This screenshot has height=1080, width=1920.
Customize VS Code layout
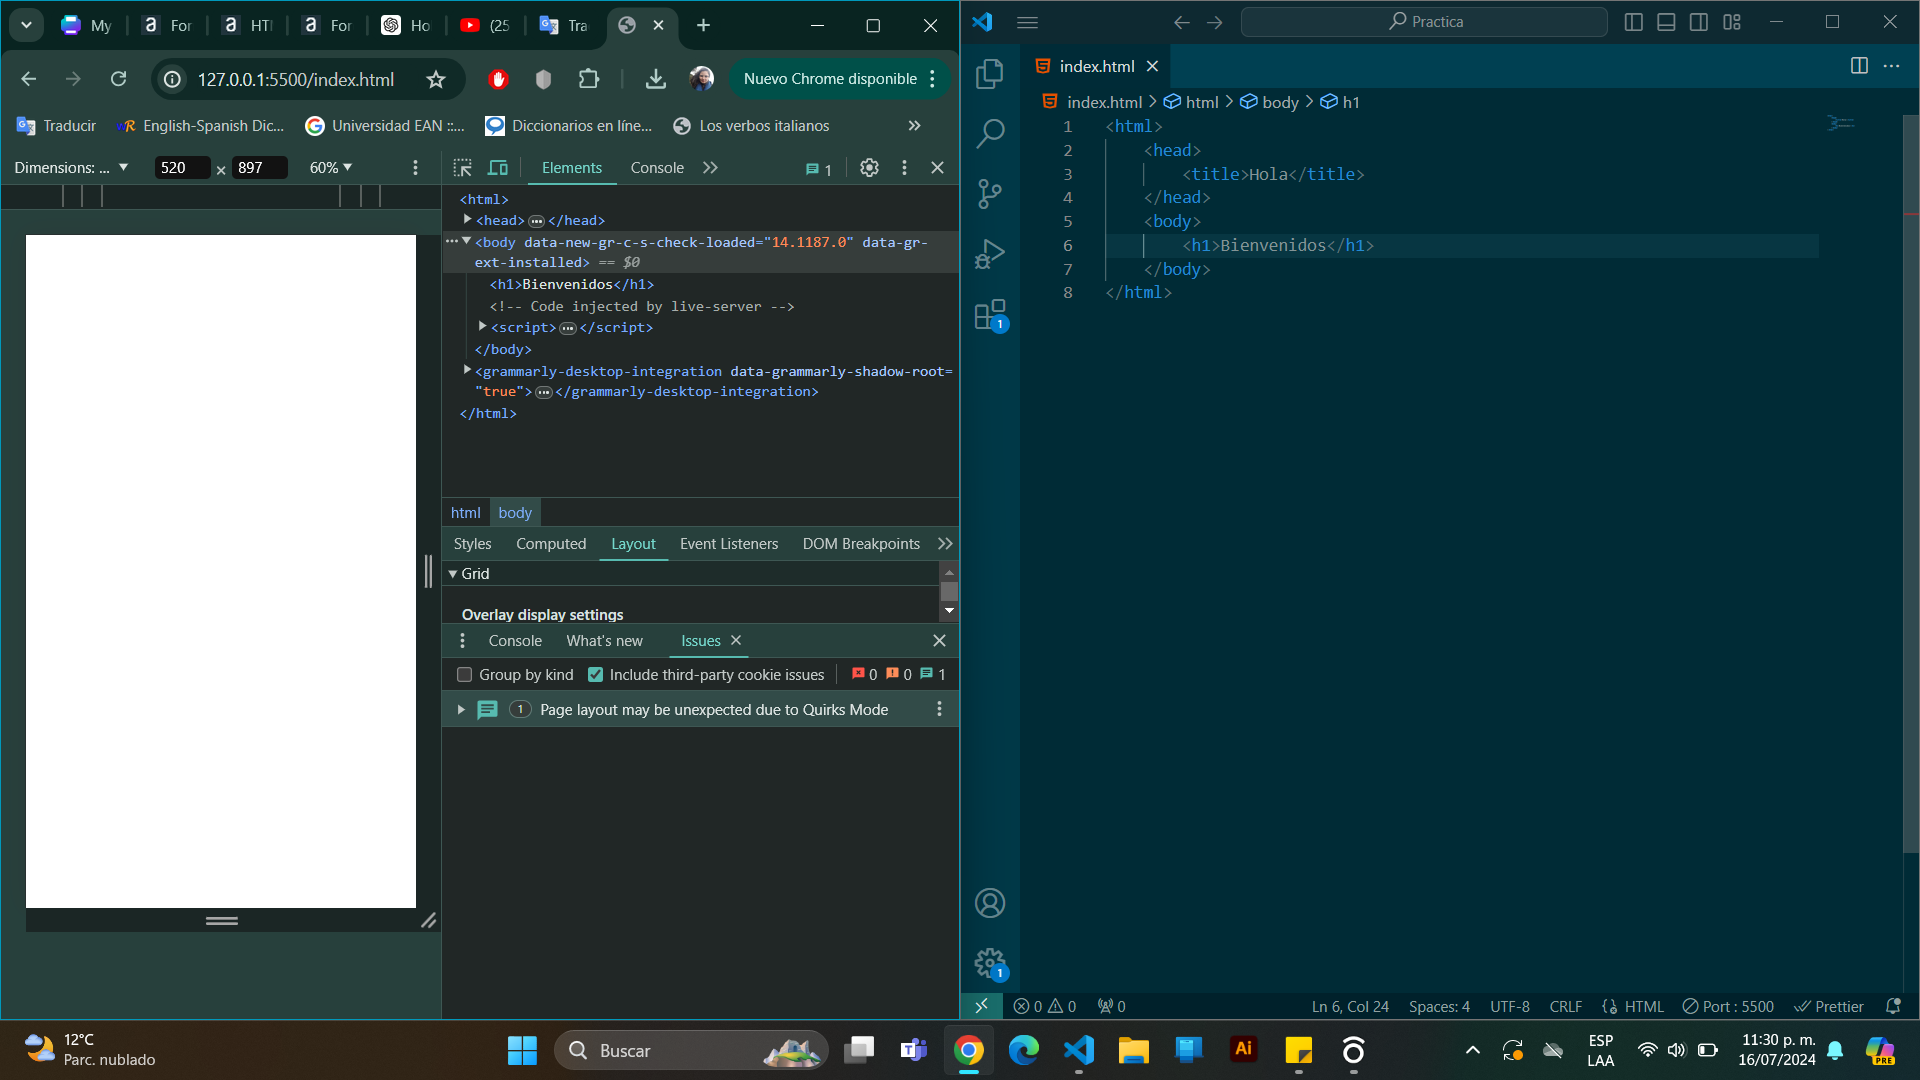coord(1732,22)
